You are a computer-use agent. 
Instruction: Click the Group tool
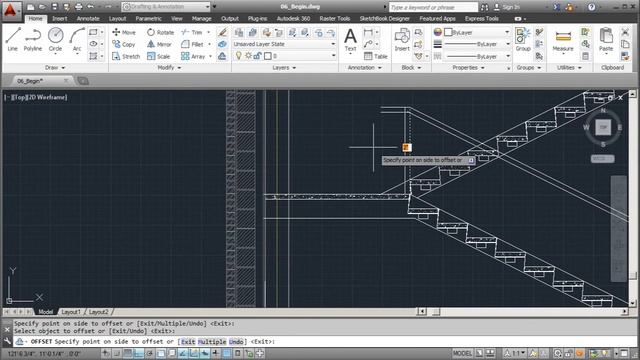(523, 40)
